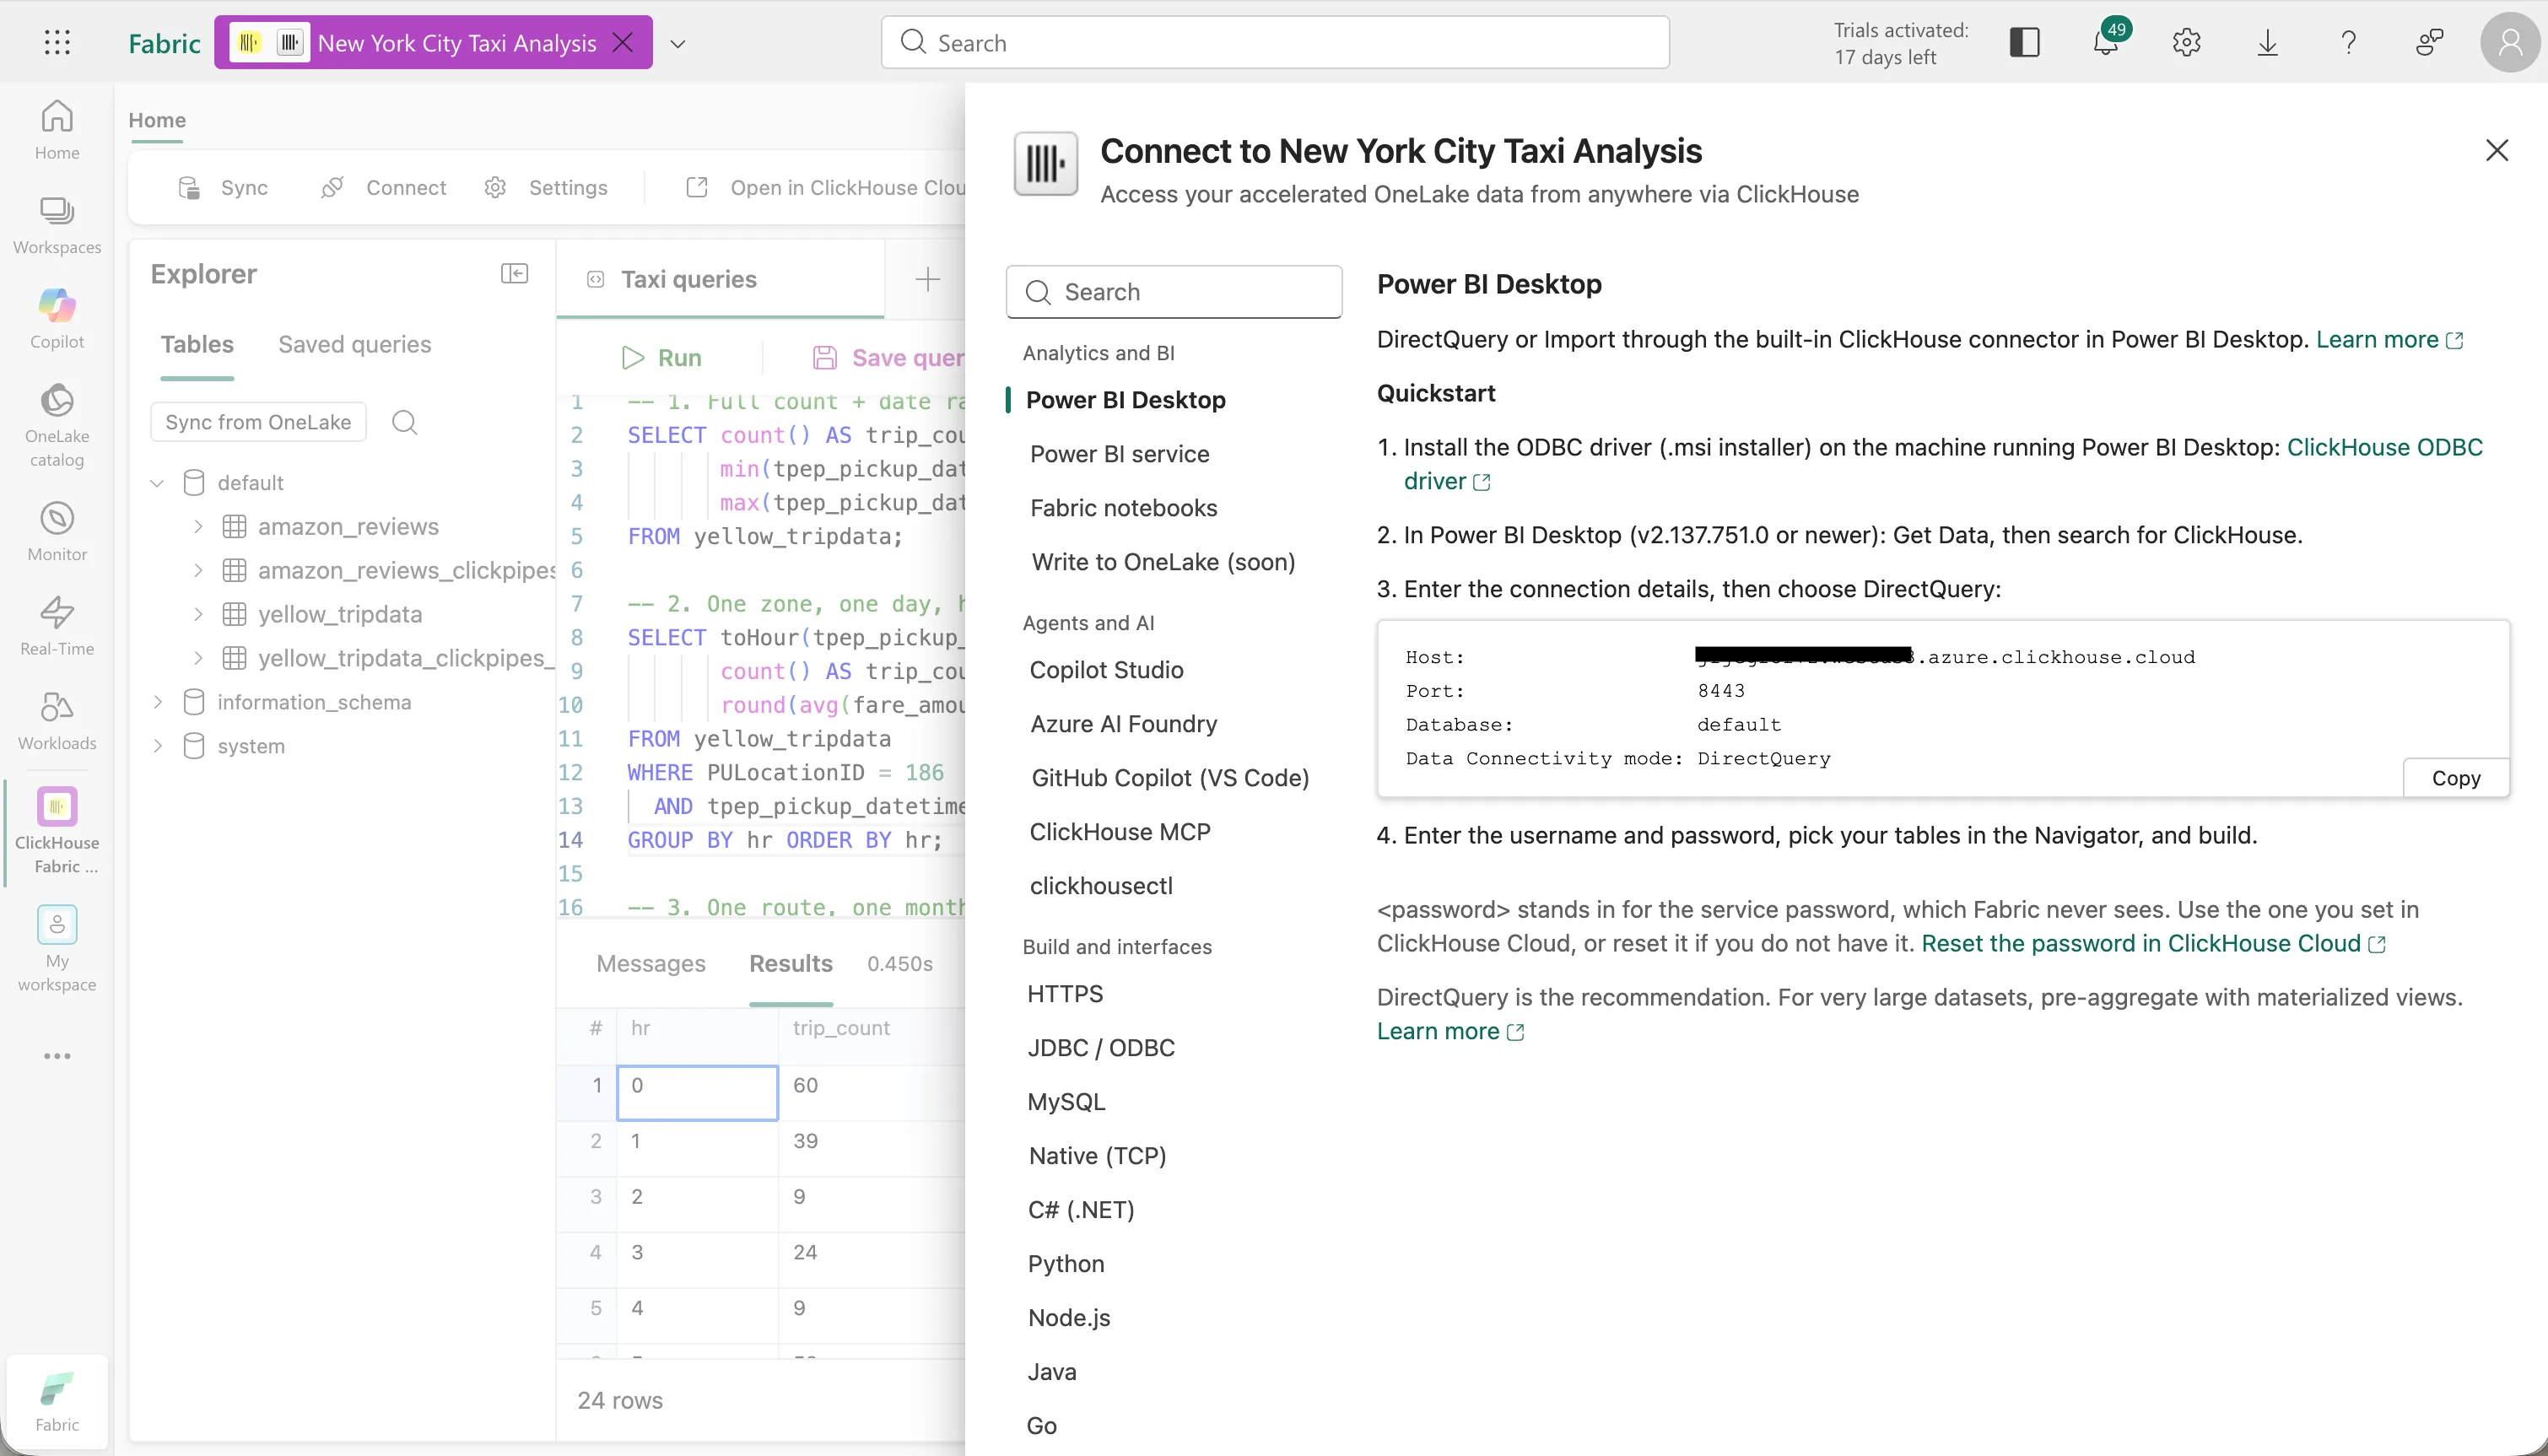Open the help question mark icon
This screenshot has height=1456, width=2548.
tap(2349, 42)
